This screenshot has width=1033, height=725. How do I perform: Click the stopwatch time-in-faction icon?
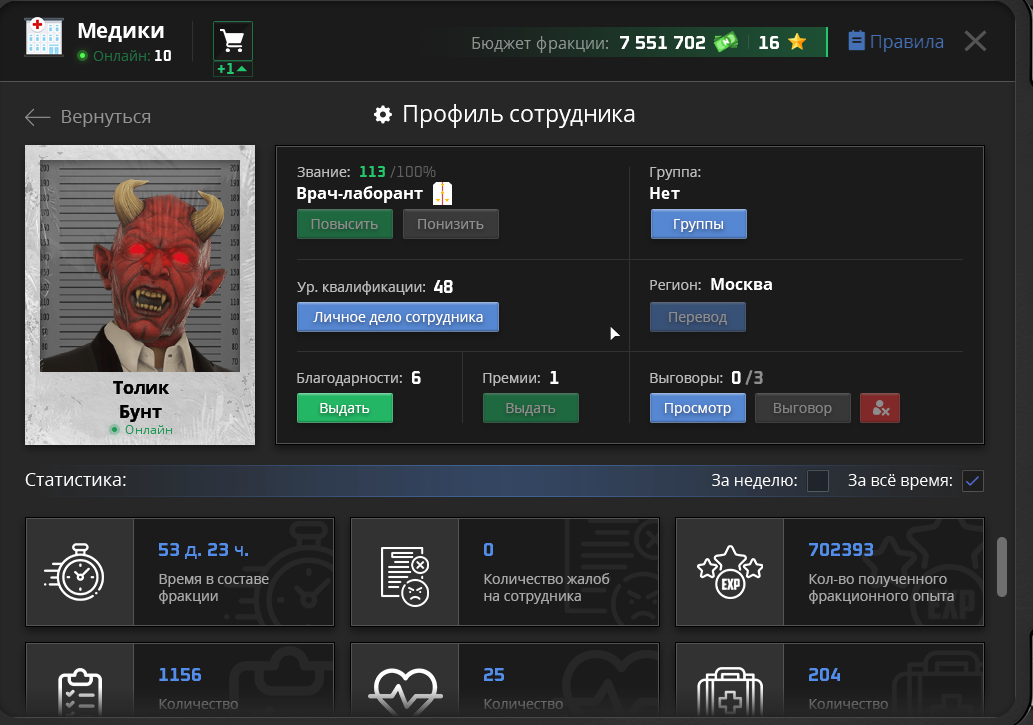(x=79, y=572)
